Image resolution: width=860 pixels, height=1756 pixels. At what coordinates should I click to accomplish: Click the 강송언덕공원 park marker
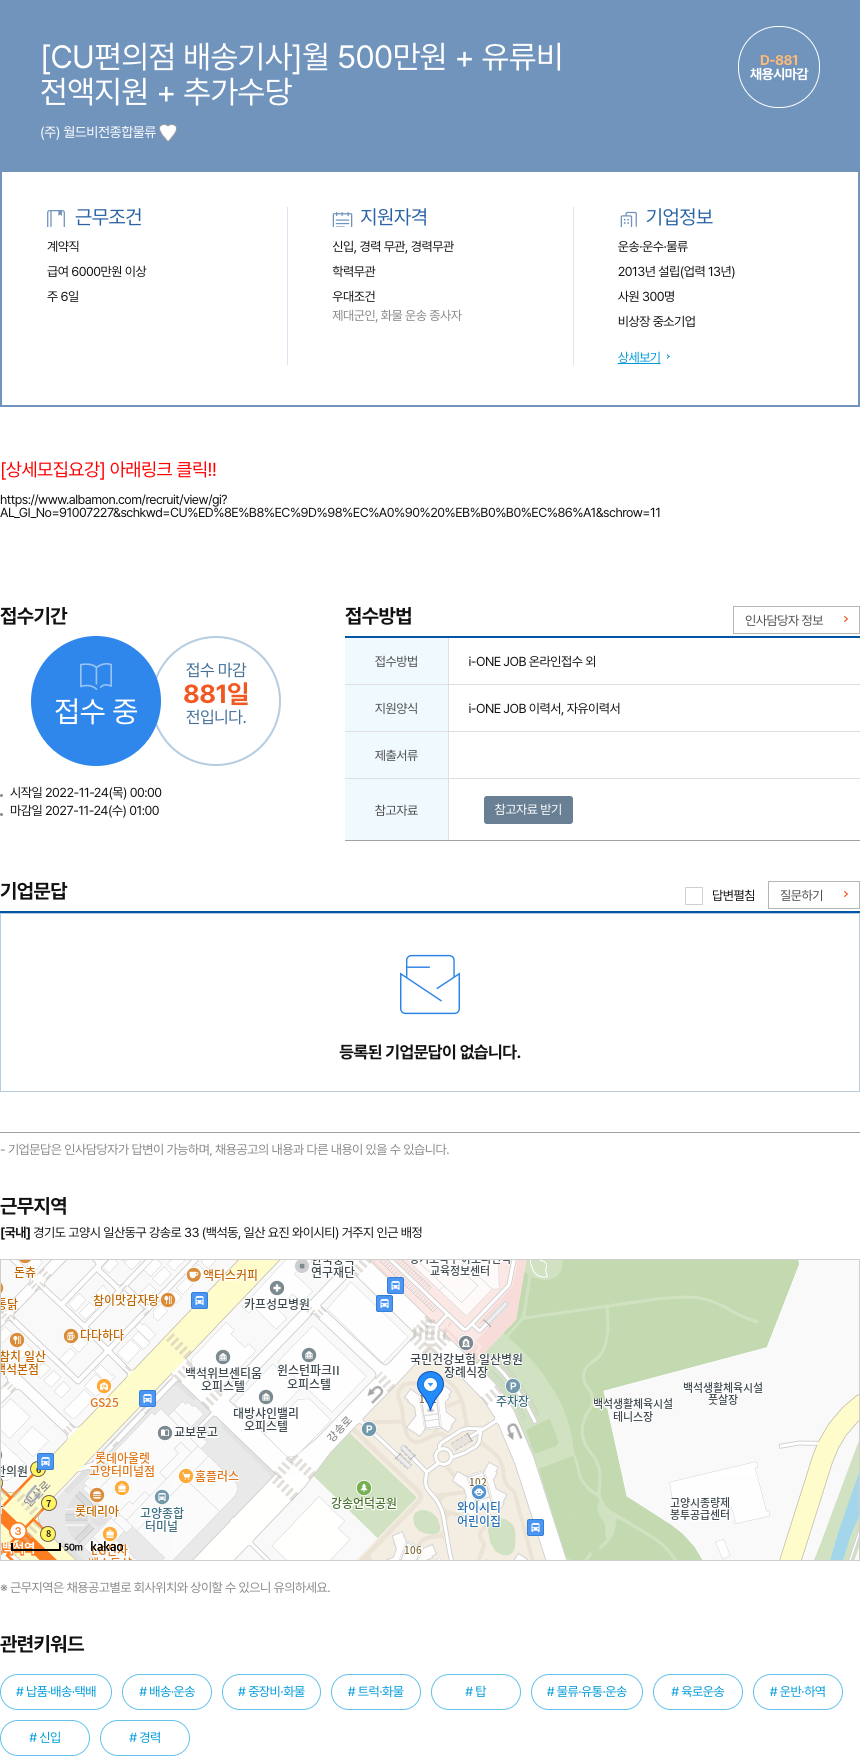pos(364,1487)
